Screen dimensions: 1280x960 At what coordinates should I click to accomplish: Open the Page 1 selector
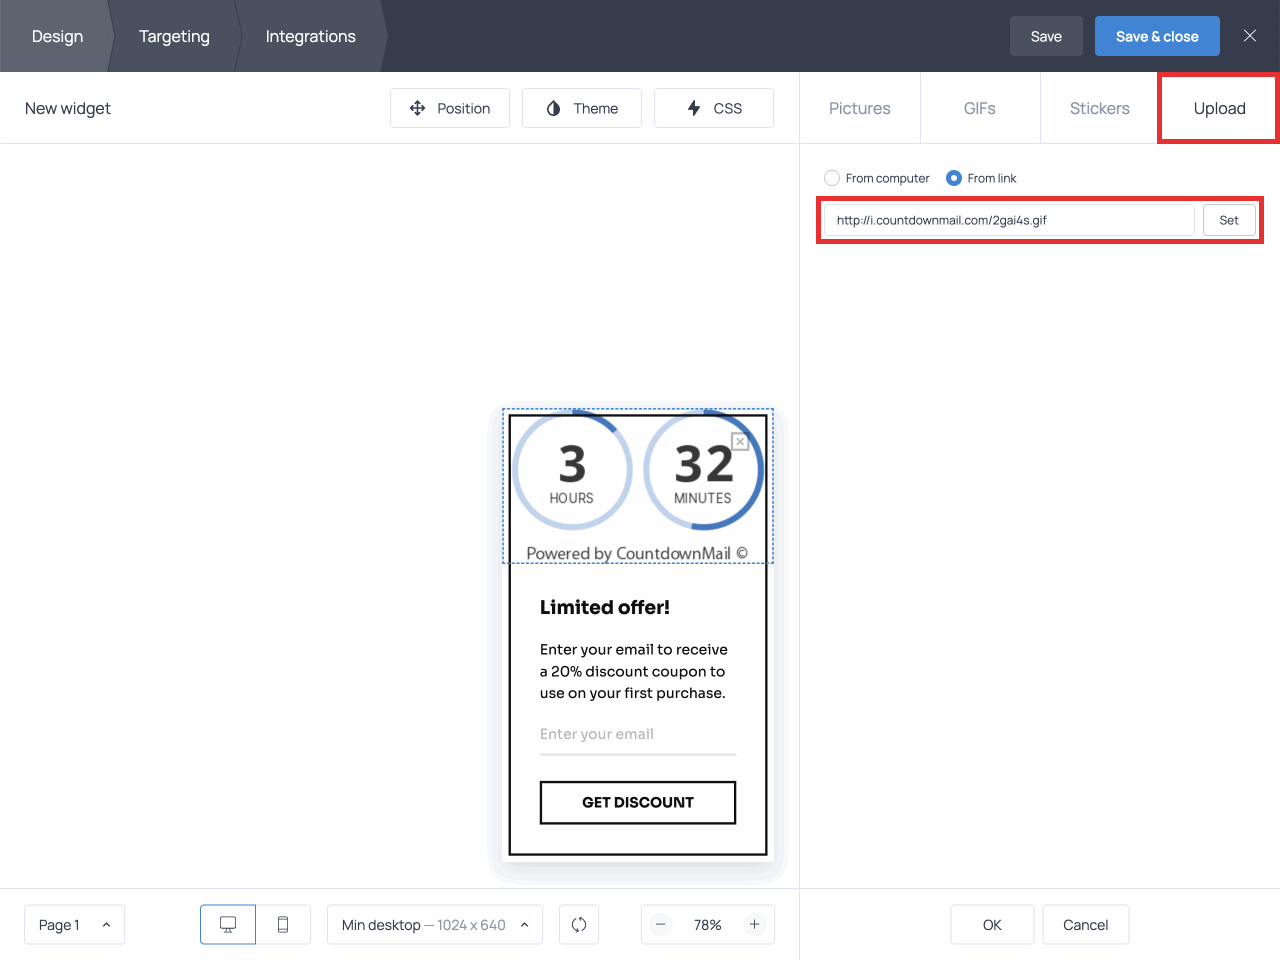(74, 924)
